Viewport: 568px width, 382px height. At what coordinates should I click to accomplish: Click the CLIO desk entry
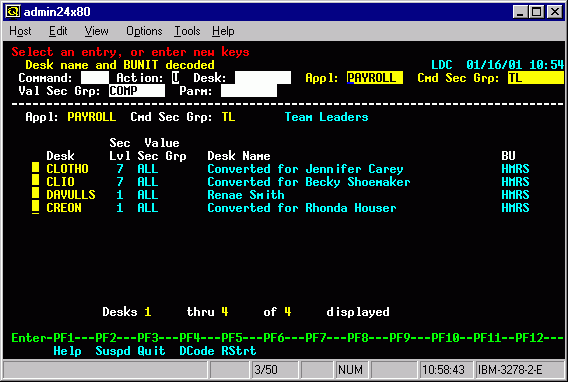tap(60, 182)
